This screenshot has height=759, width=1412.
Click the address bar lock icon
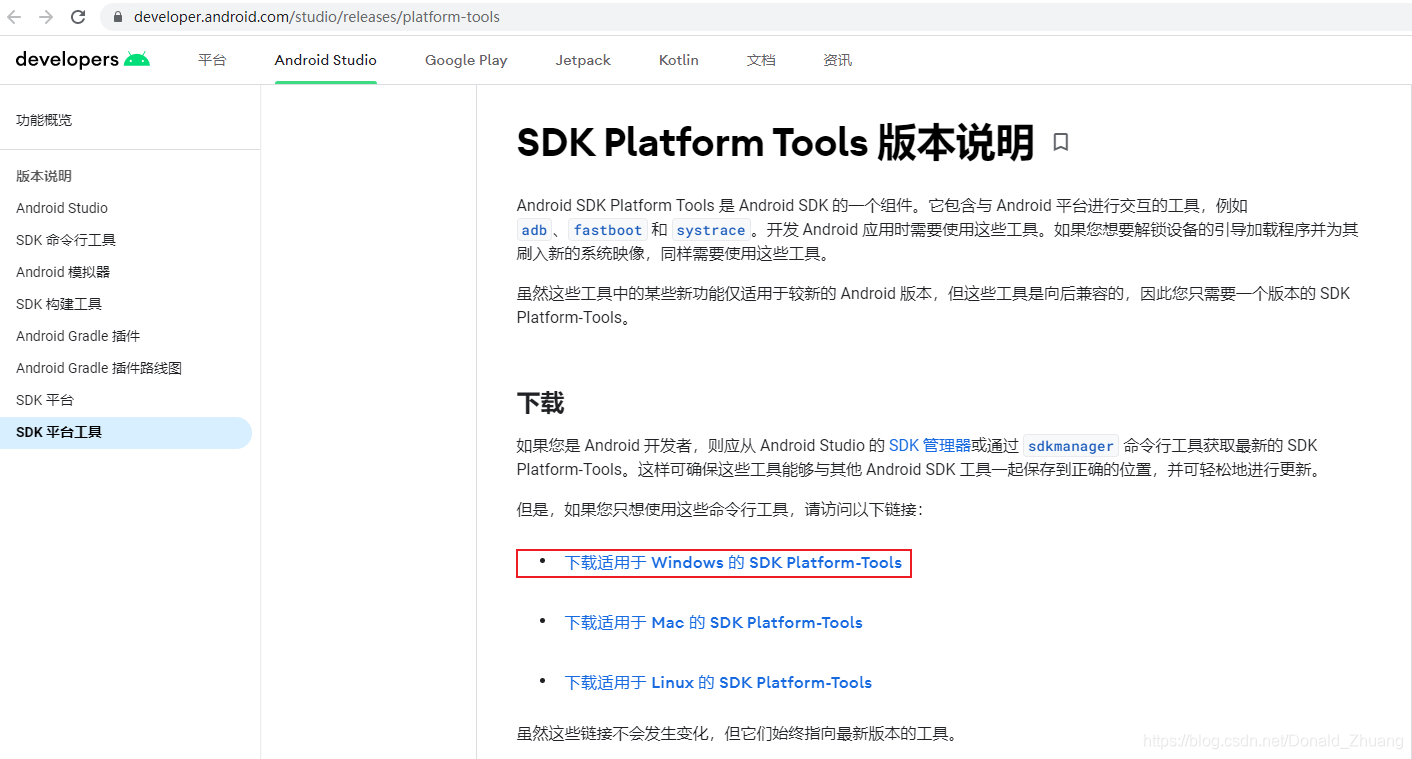coord(118,17)
